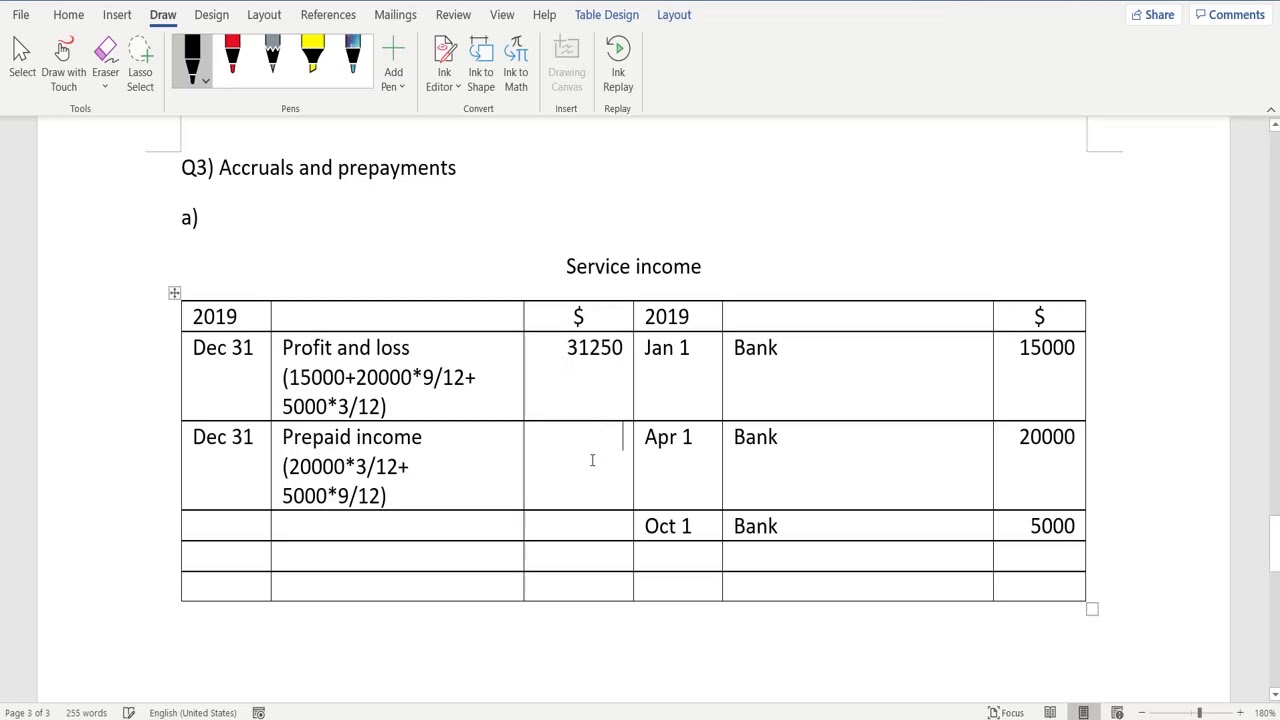Image resolution: width=1280 pixels, height=720 pixels.
Task: Click the Apr 1 date cell
Action: point(677,466)
